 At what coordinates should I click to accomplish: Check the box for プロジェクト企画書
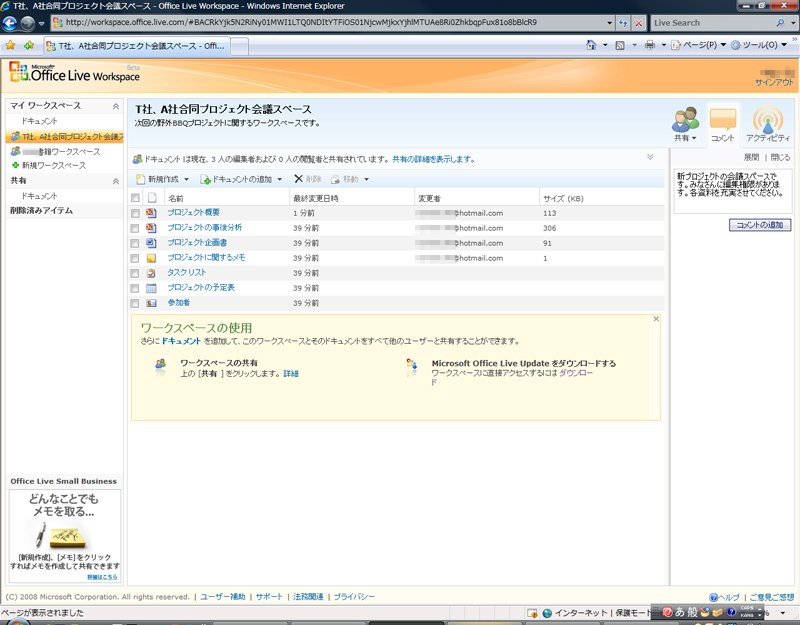[135, 243]
